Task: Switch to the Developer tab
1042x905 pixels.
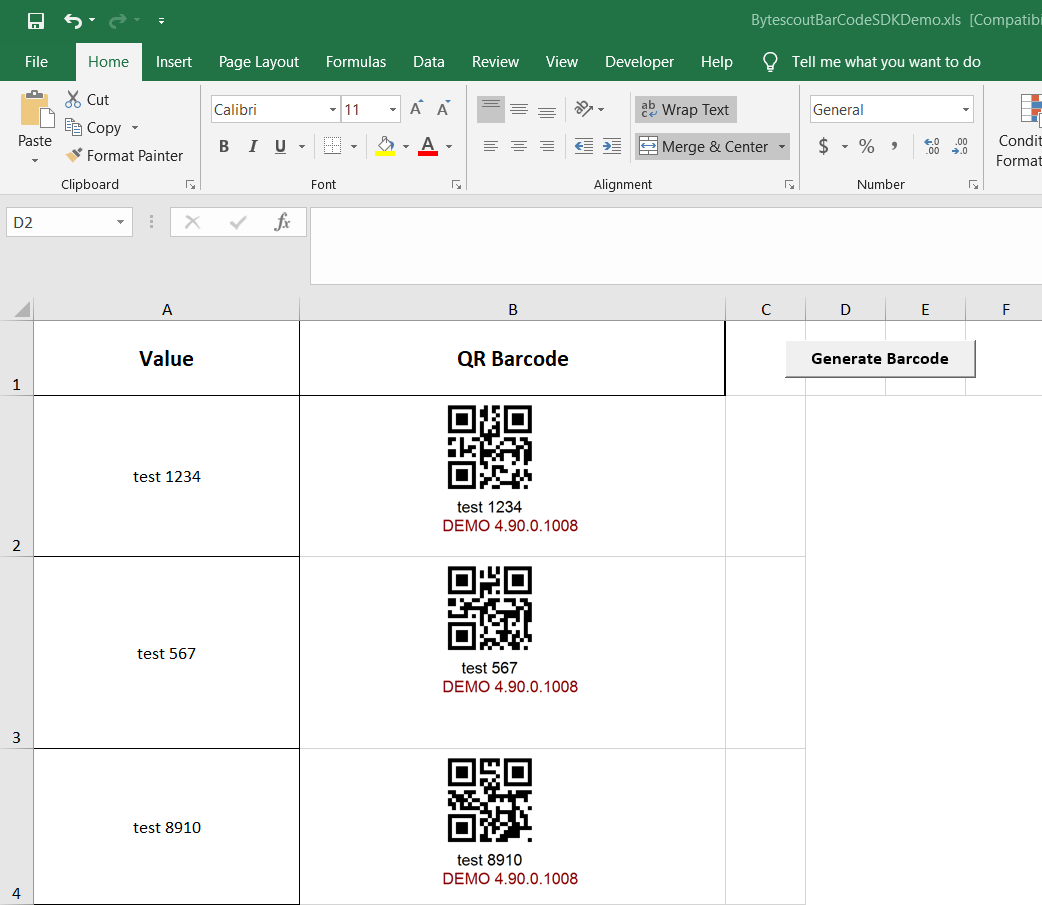Action: pos(639,62)
